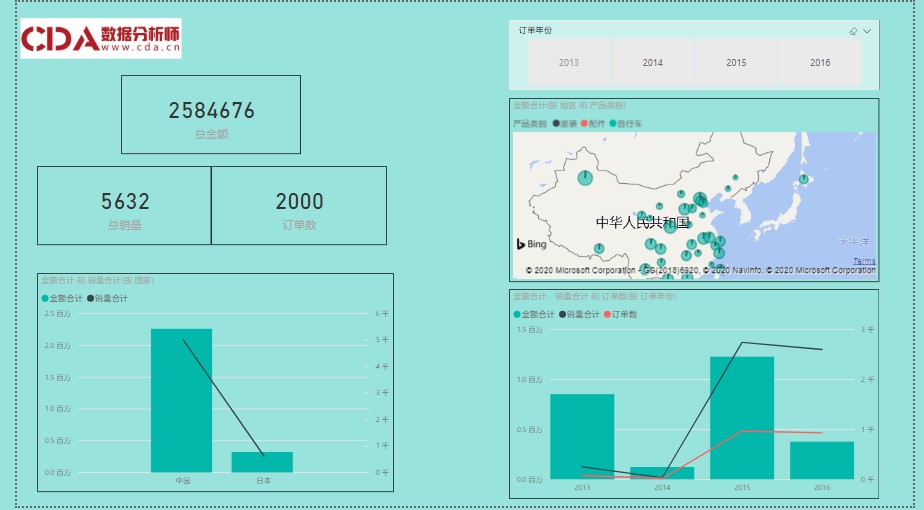Select the 2013 year slicer tile

click(x=569, y=62)
